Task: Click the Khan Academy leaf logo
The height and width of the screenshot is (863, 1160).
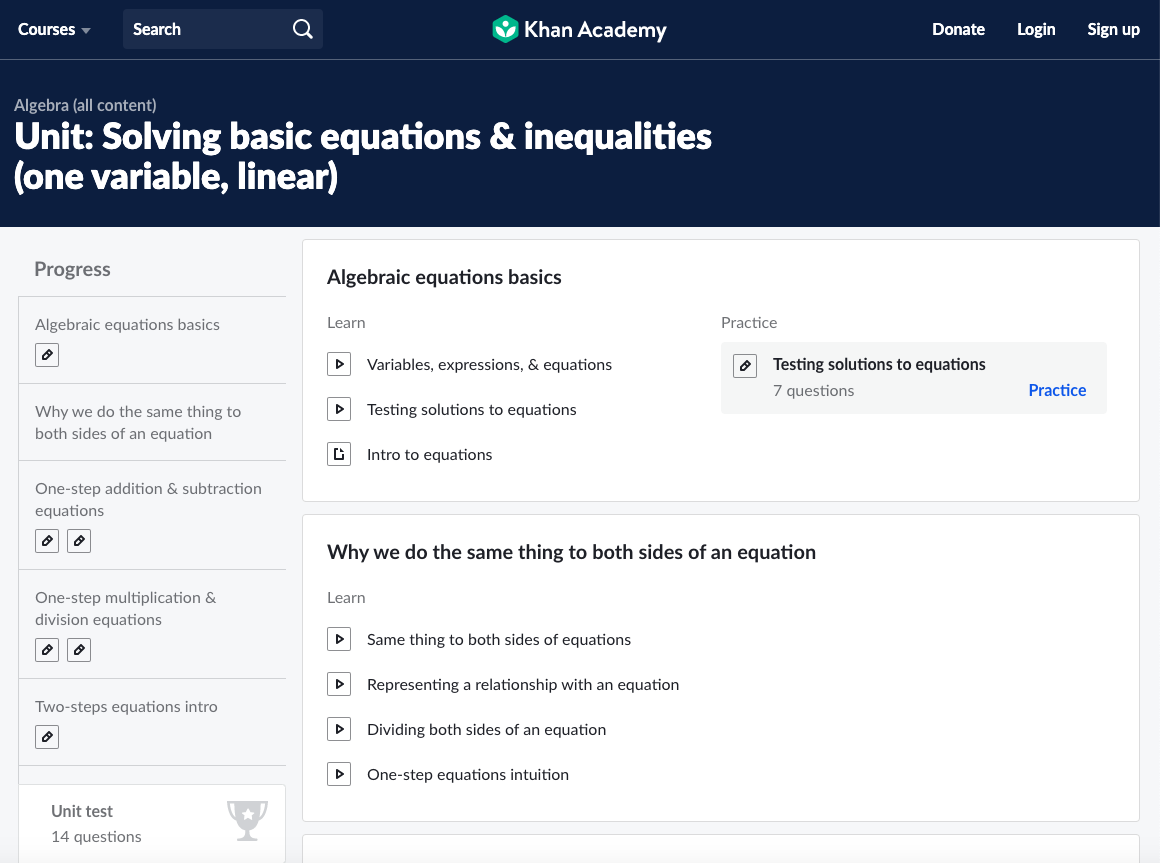Action: pos(506,29)
